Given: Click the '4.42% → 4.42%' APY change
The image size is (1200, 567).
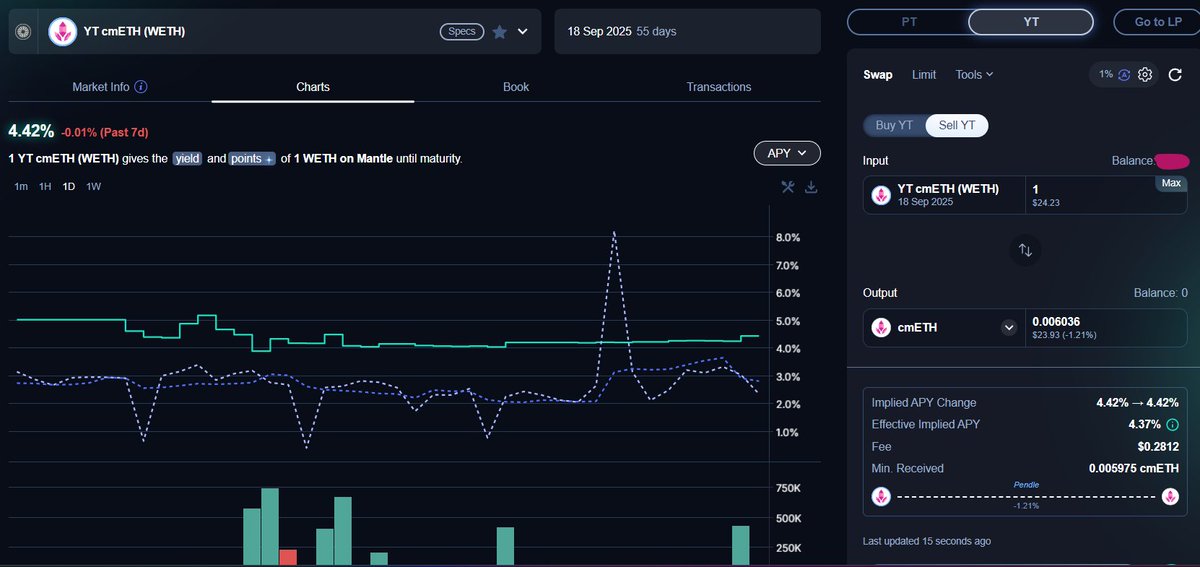Looking at the screenshot, I should click(x=1138, y=403).
